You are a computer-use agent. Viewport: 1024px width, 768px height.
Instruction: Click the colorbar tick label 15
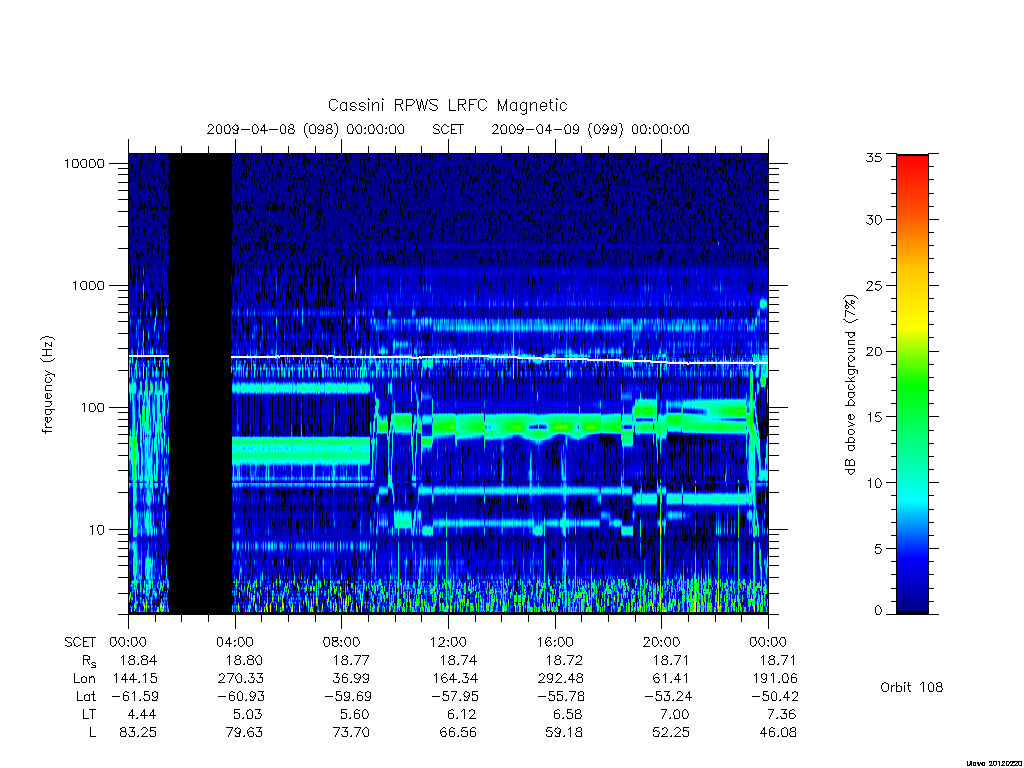[x=873, y=417]
